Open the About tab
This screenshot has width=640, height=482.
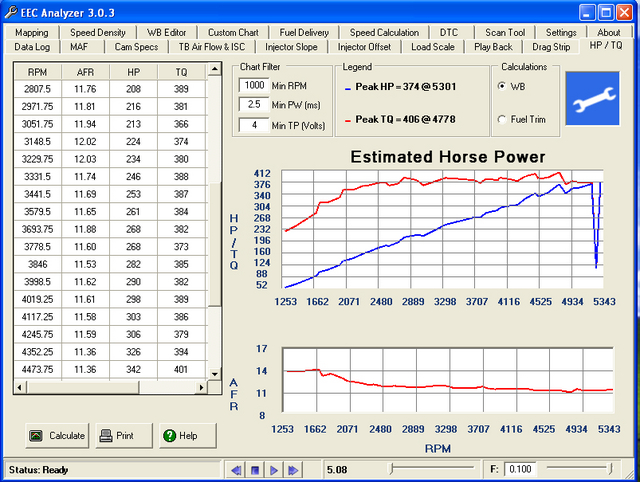coord(609,32)
